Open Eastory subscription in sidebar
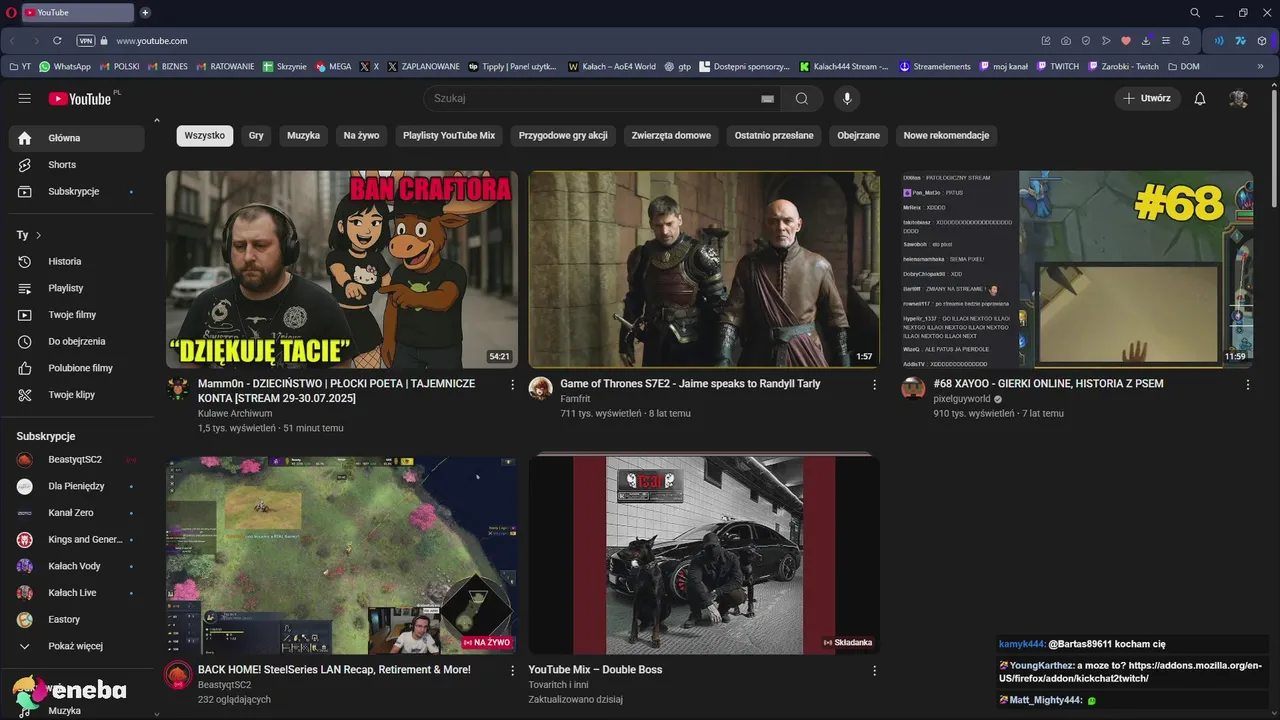1280x720 pixels. pyautogui.click(x=76, y=620)
